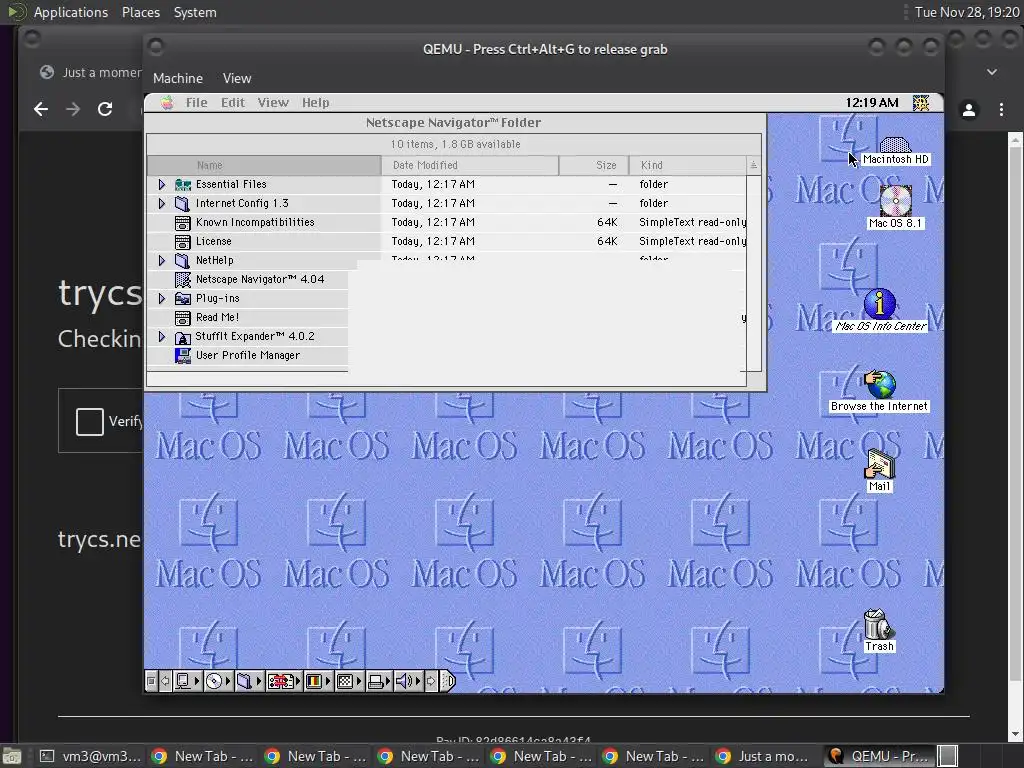Select the Internet Config 1.3 folder icon

pos(183,204)
